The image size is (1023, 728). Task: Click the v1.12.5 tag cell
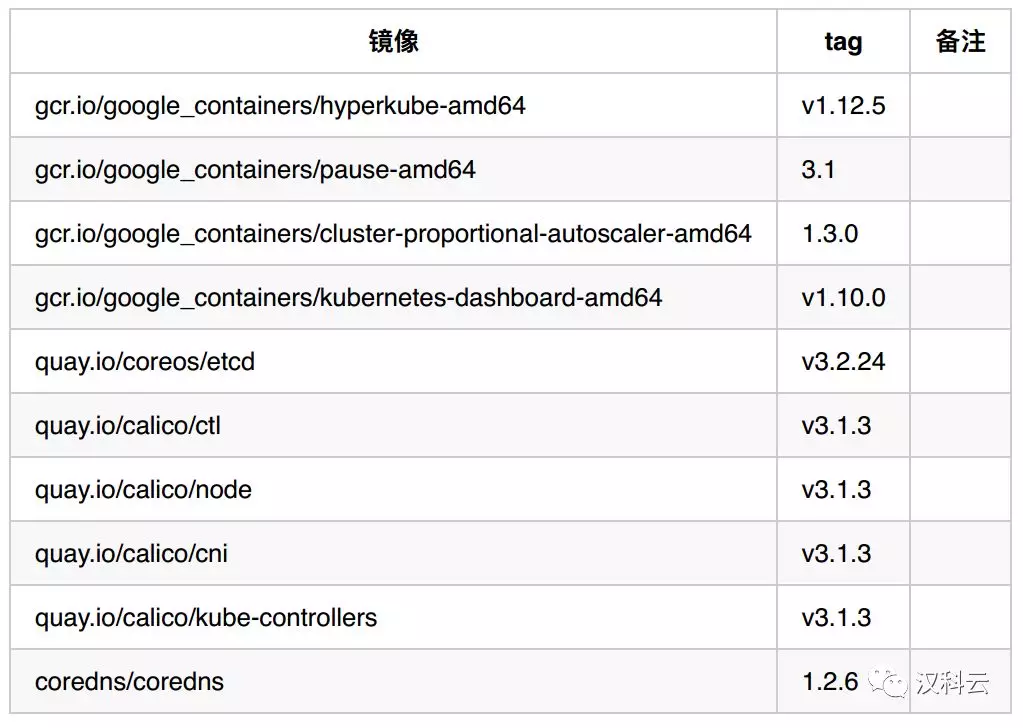tap(844, 105)
